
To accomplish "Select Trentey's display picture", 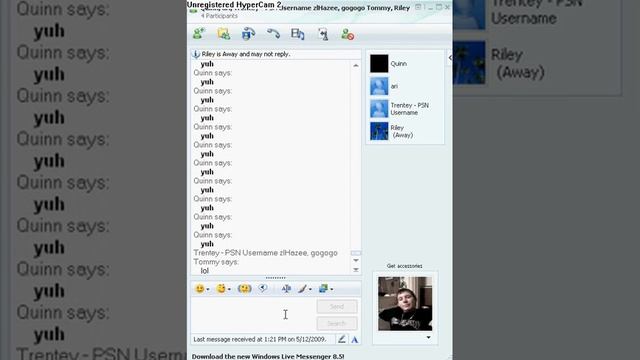I will click(x=379, y=109).
